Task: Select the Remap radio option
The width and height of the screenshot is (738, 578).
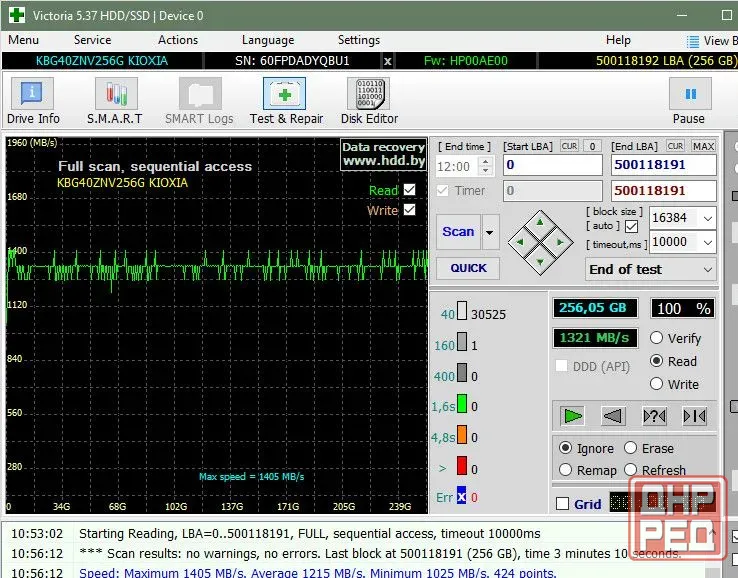Action: coord(566,470)
